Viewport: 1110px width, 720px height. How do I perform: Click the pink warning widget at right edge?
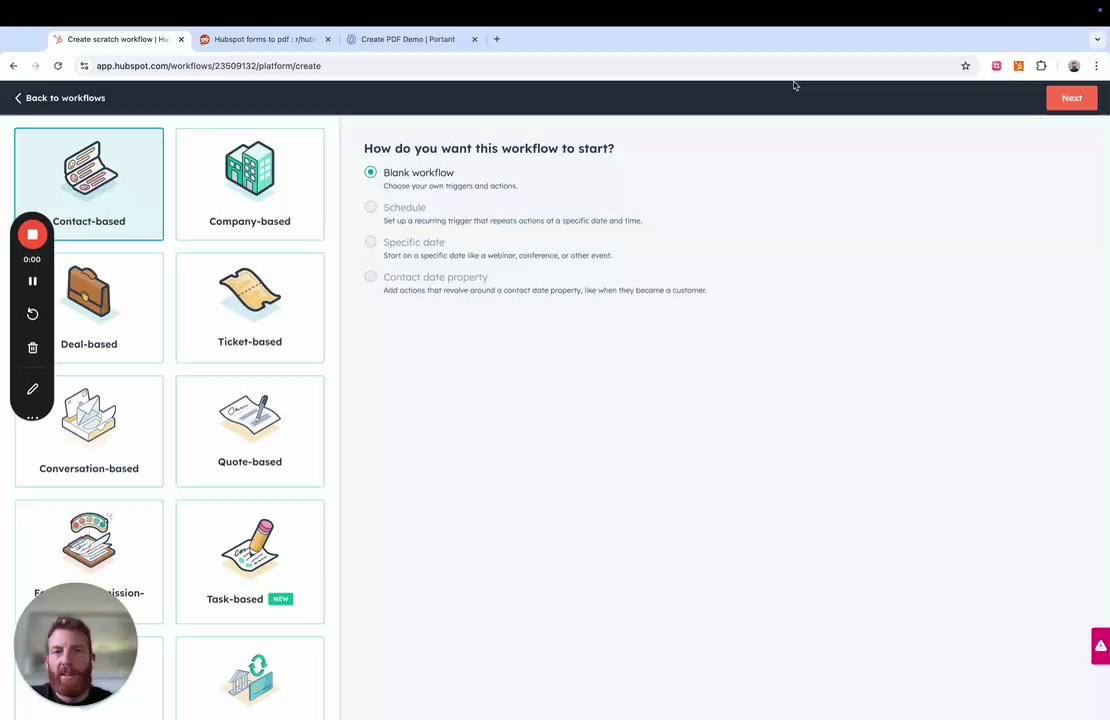click(x=1100, y=646)
